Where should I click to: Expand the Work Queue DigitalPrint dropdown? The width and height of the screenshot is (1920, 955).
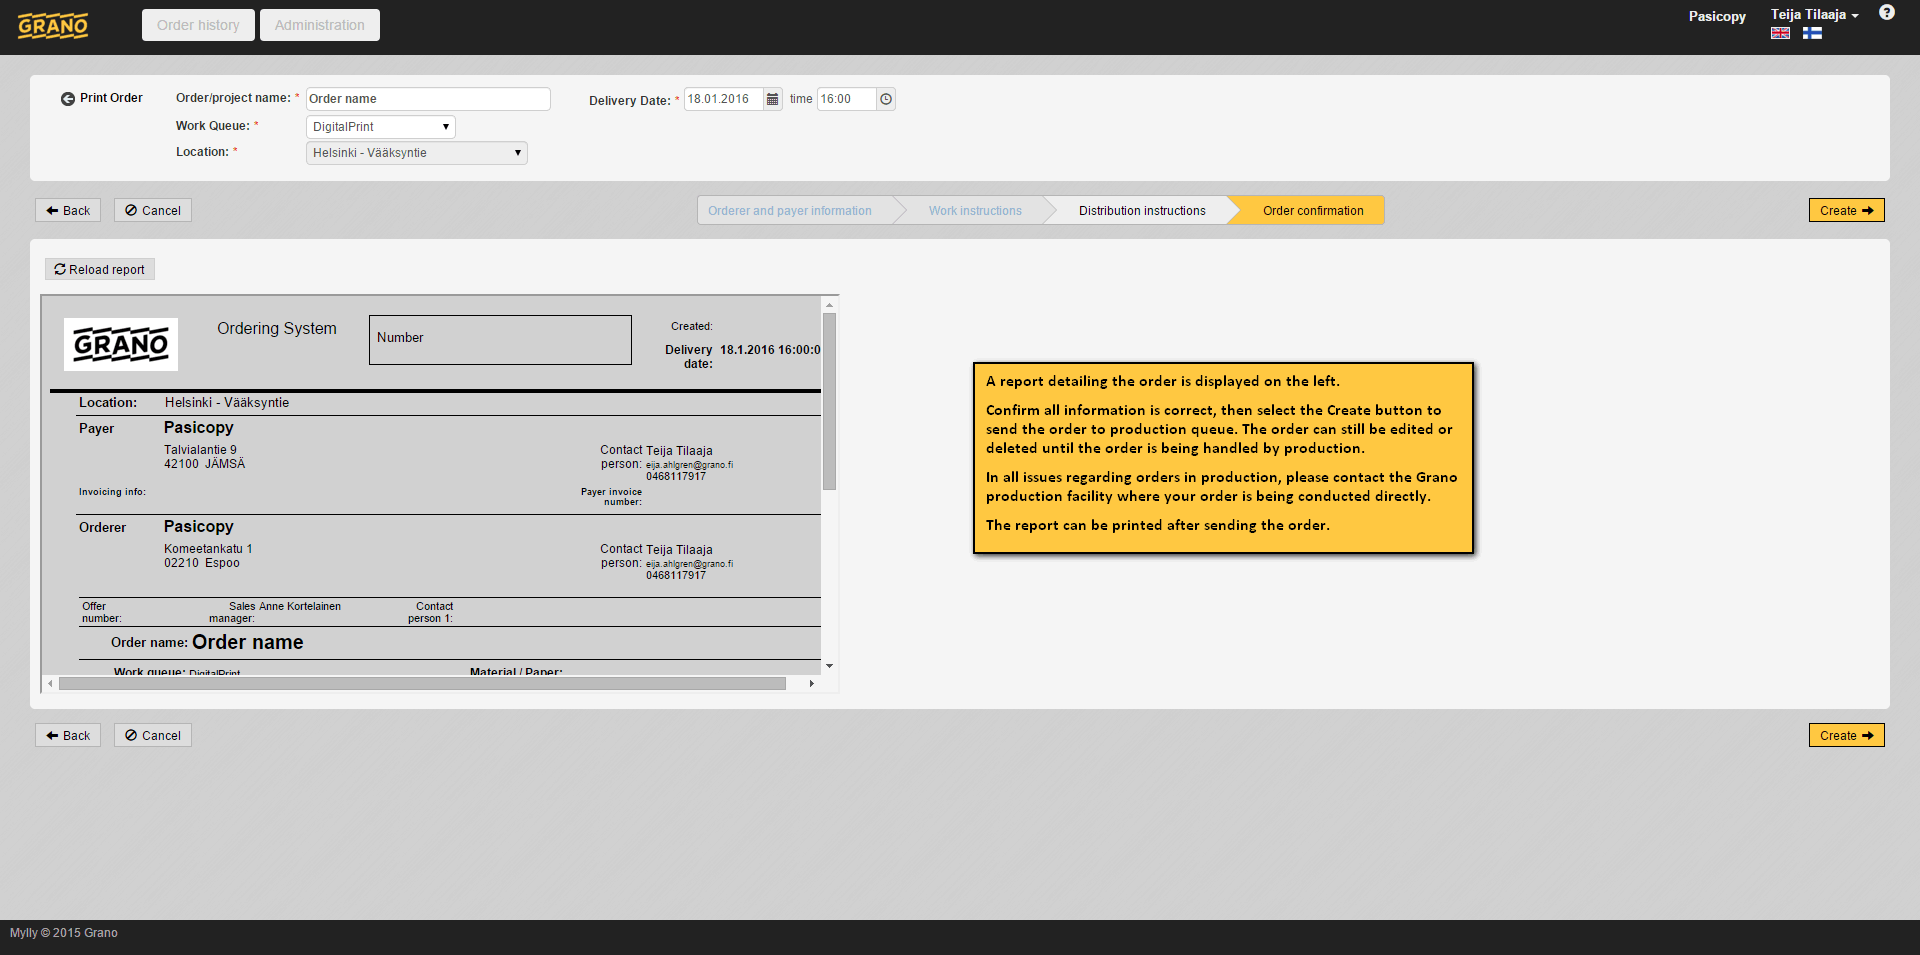pos(380,127)
